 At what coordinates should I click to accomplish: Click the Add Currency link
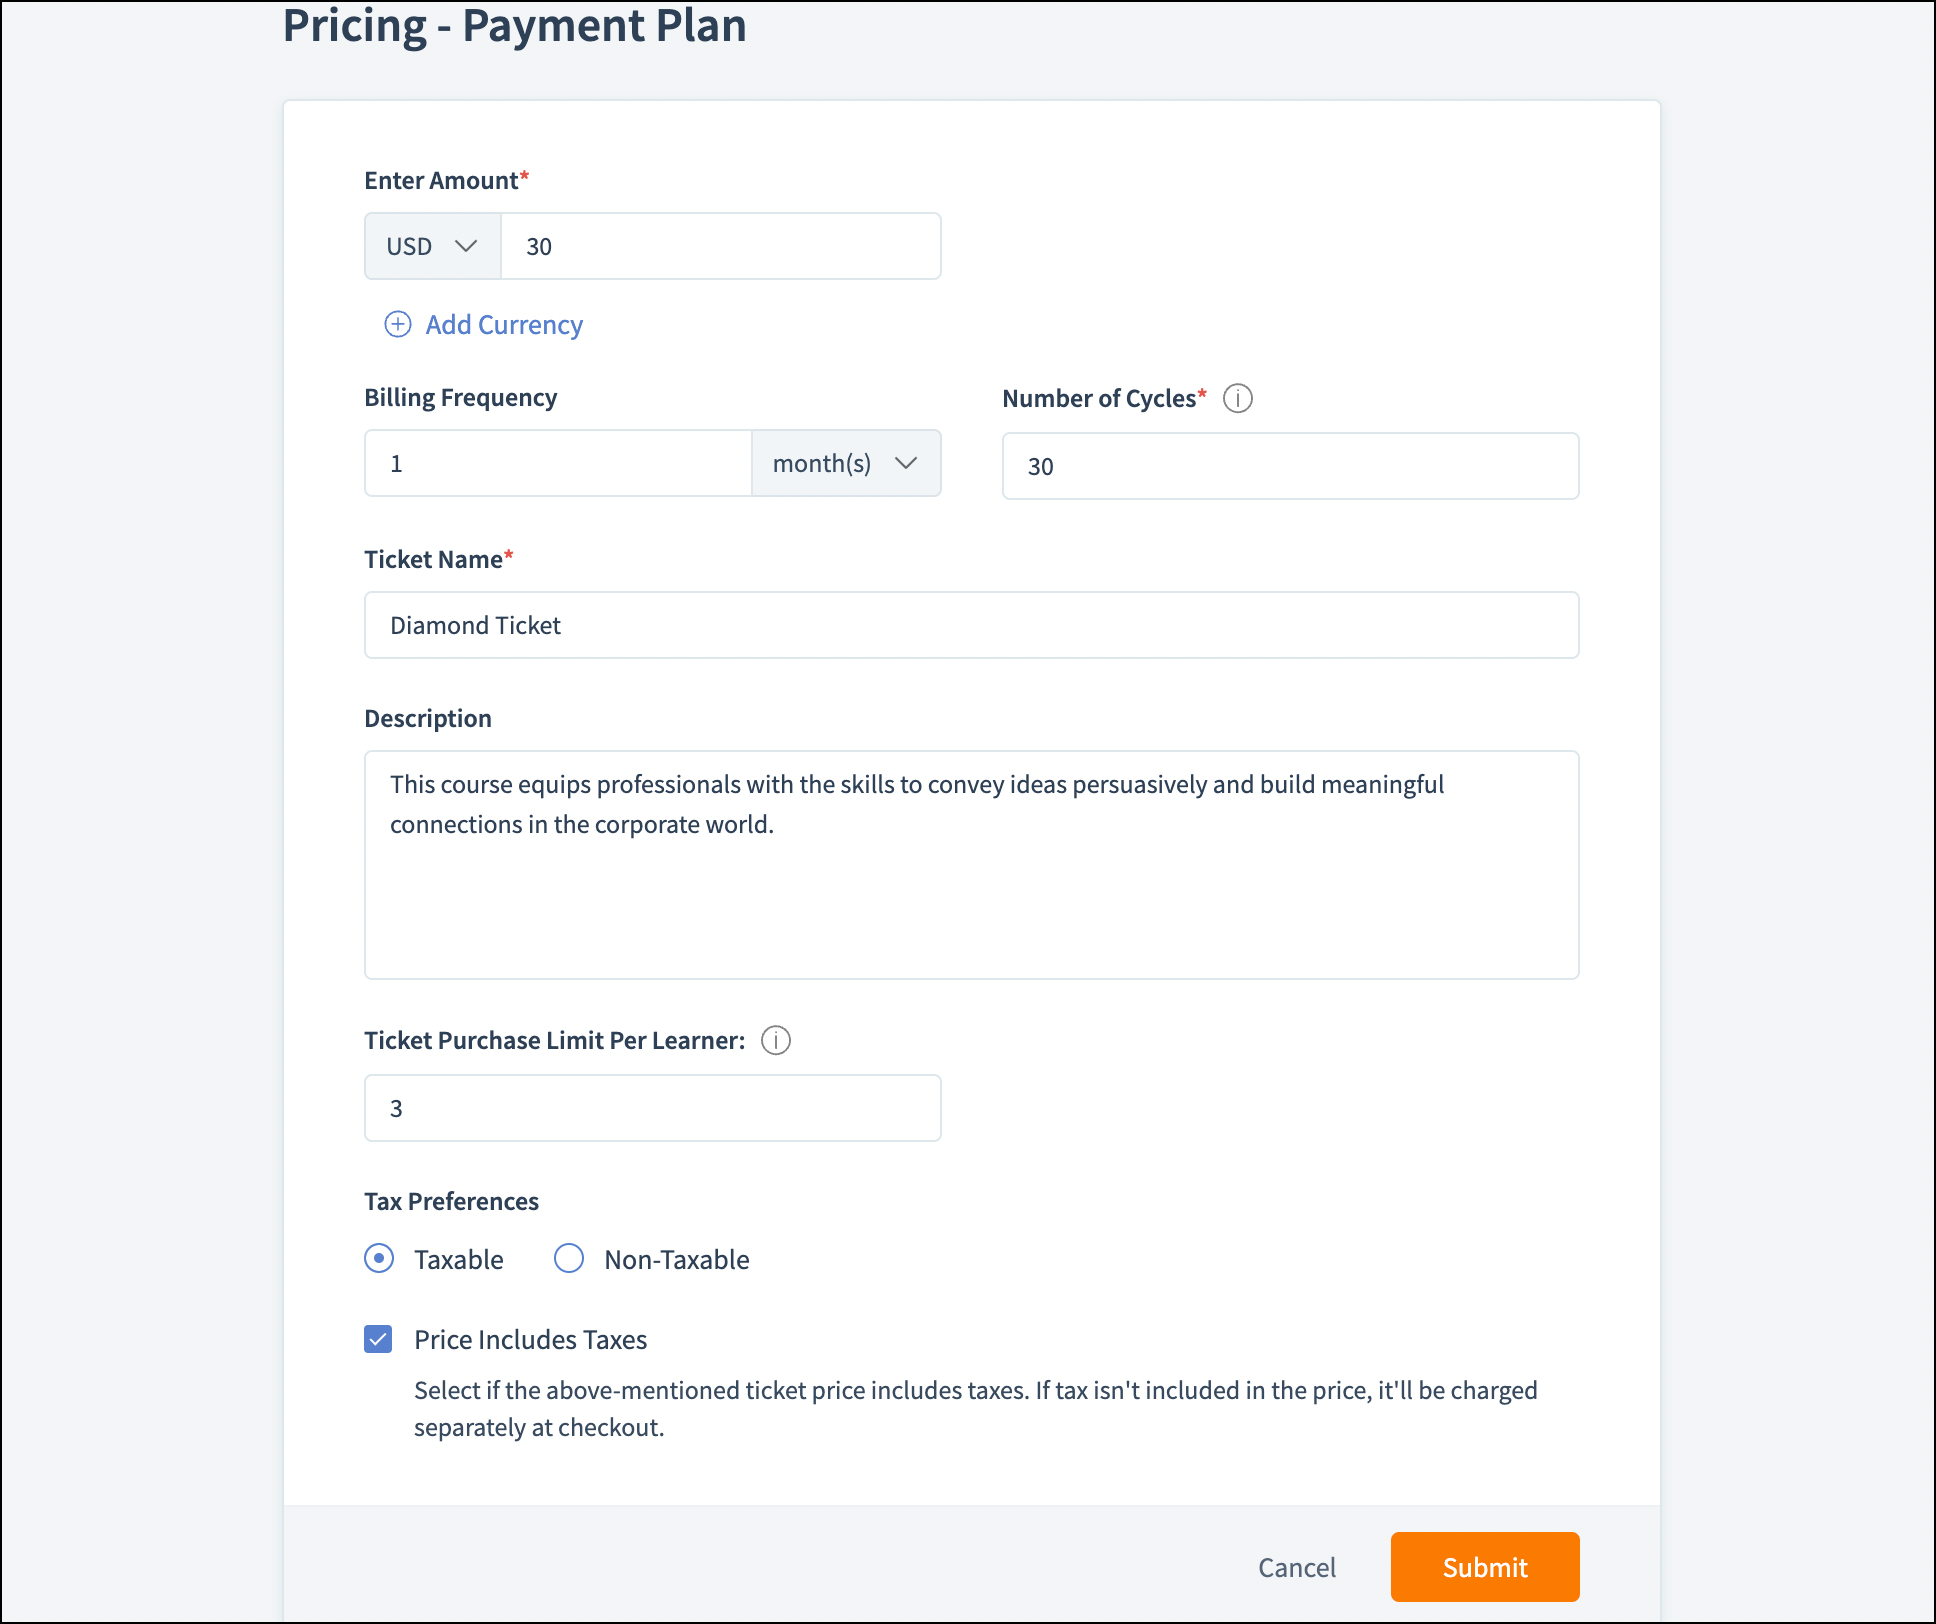coord(504,325)
